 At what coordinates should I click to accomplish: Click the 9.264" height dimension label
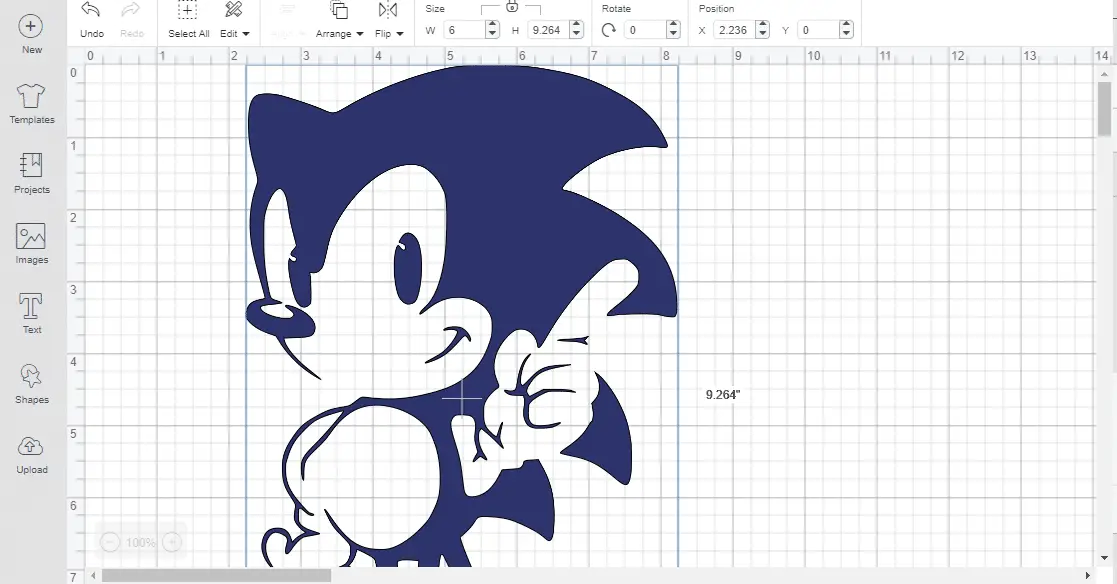(x=723, y=395)
